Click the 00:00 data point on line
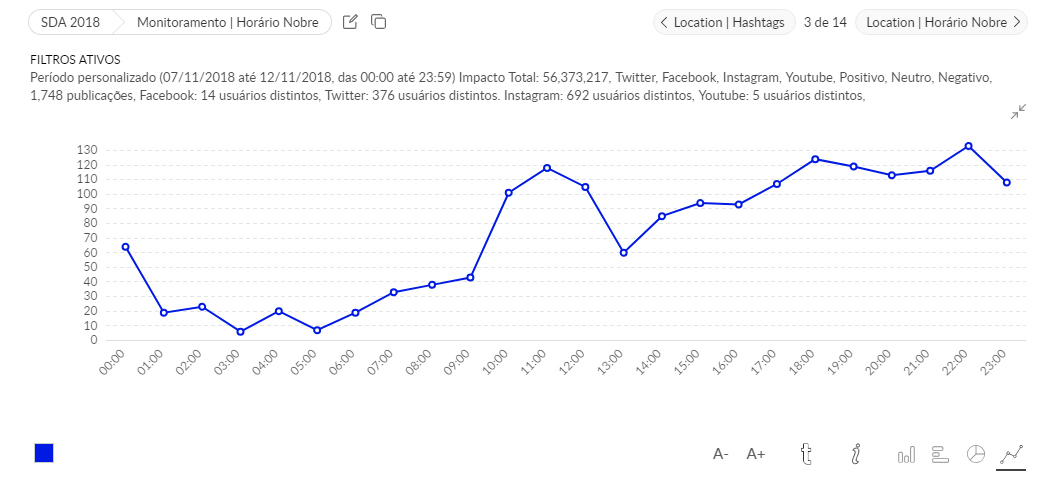This screenshot has width=1048, height=492. [x=125, y=247]
